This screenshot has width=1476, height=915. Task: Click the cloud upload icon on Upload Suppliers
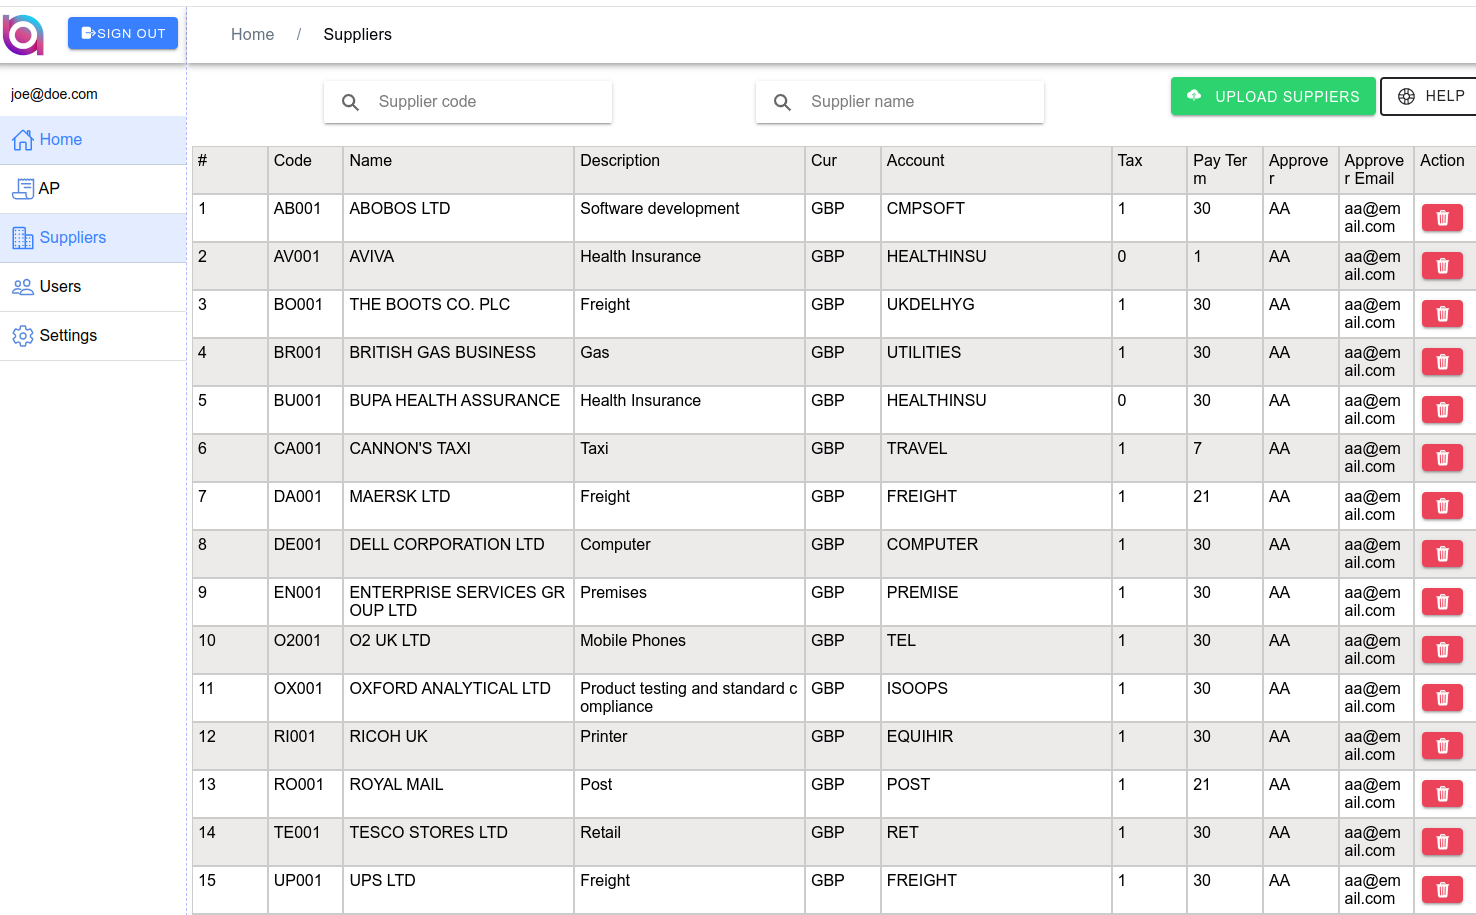pyautogui.click(x=1194, y=96)
